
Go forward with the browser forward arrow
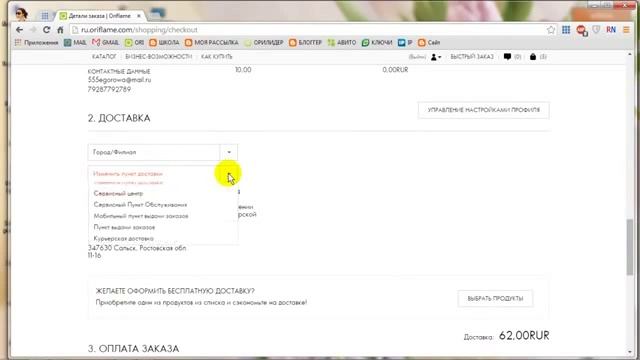click(33, 30)
